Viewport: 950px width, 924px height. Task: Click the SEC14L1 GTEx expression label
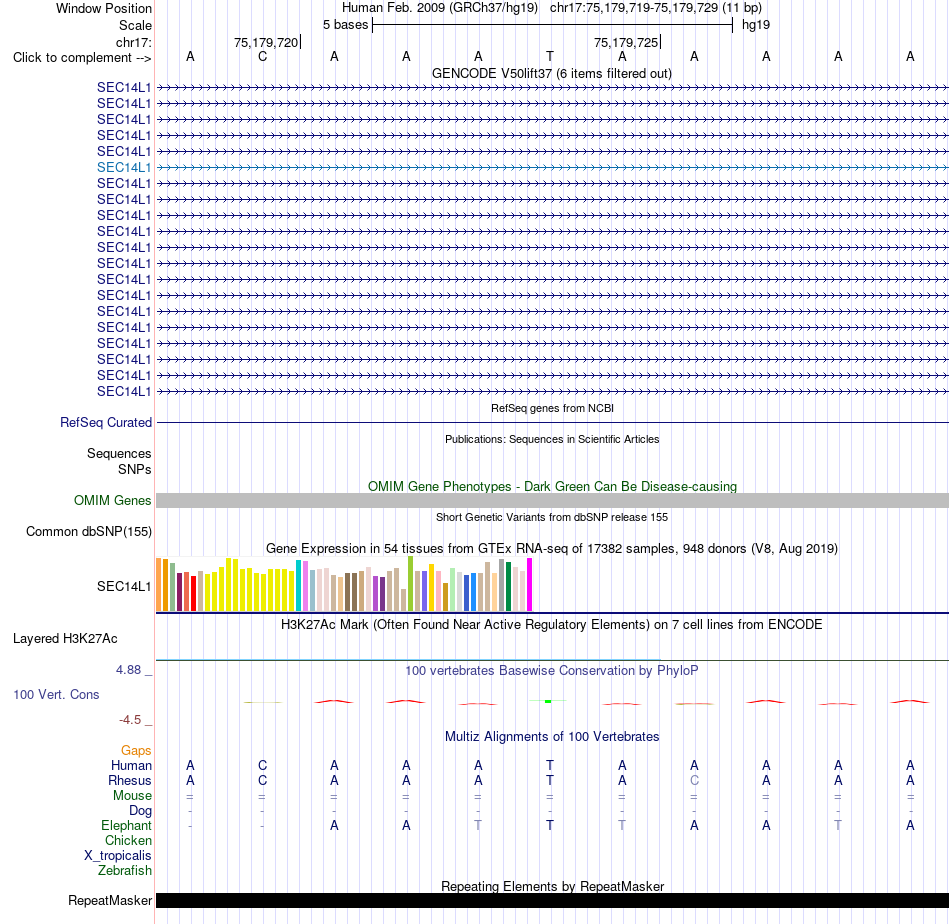click(124, 586)
